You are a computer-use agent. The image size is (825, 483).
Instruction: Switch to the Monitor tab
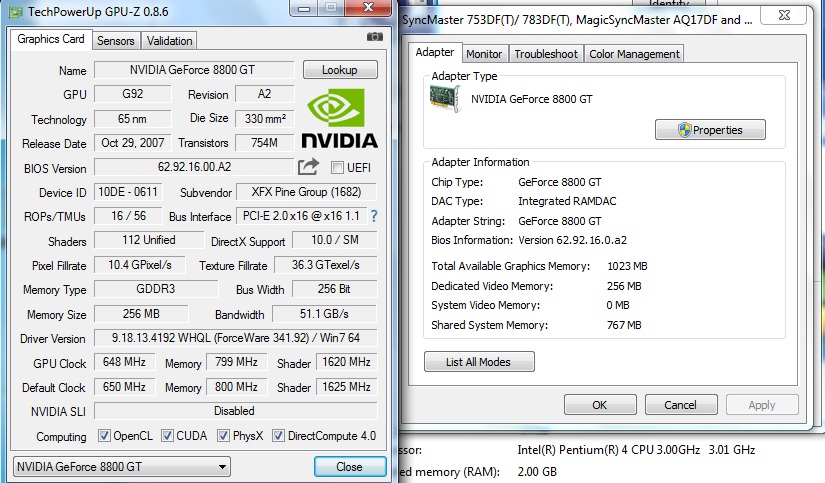[x=484, y=54]
